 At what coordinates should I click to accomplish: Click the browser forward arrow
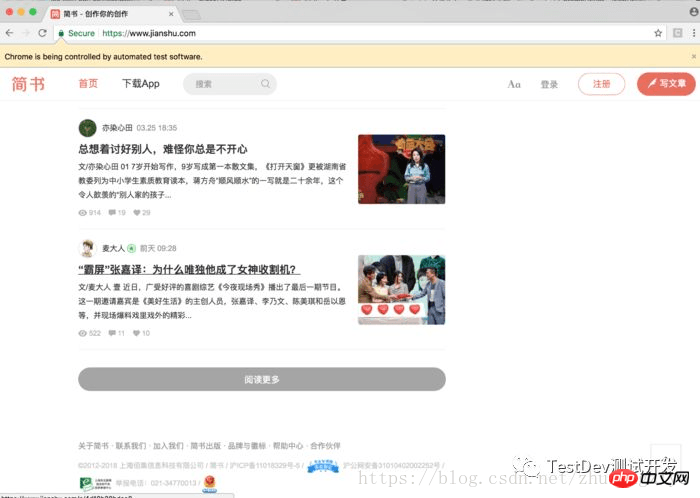(x=26, y=33)
